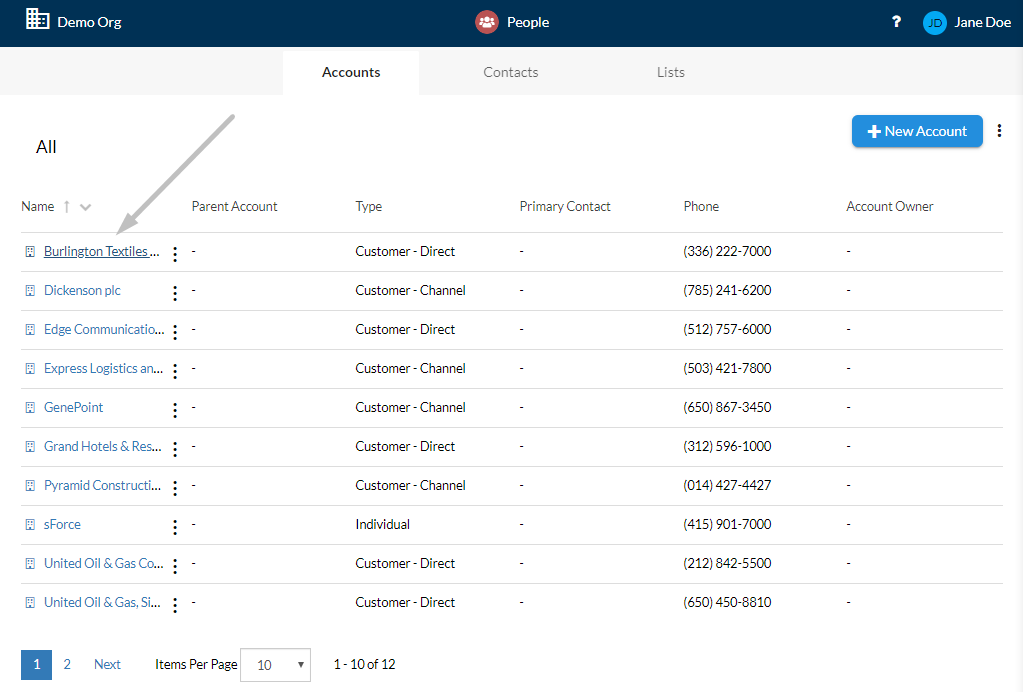
Task: Switch to the Lists tab
Action: point(671,72)
